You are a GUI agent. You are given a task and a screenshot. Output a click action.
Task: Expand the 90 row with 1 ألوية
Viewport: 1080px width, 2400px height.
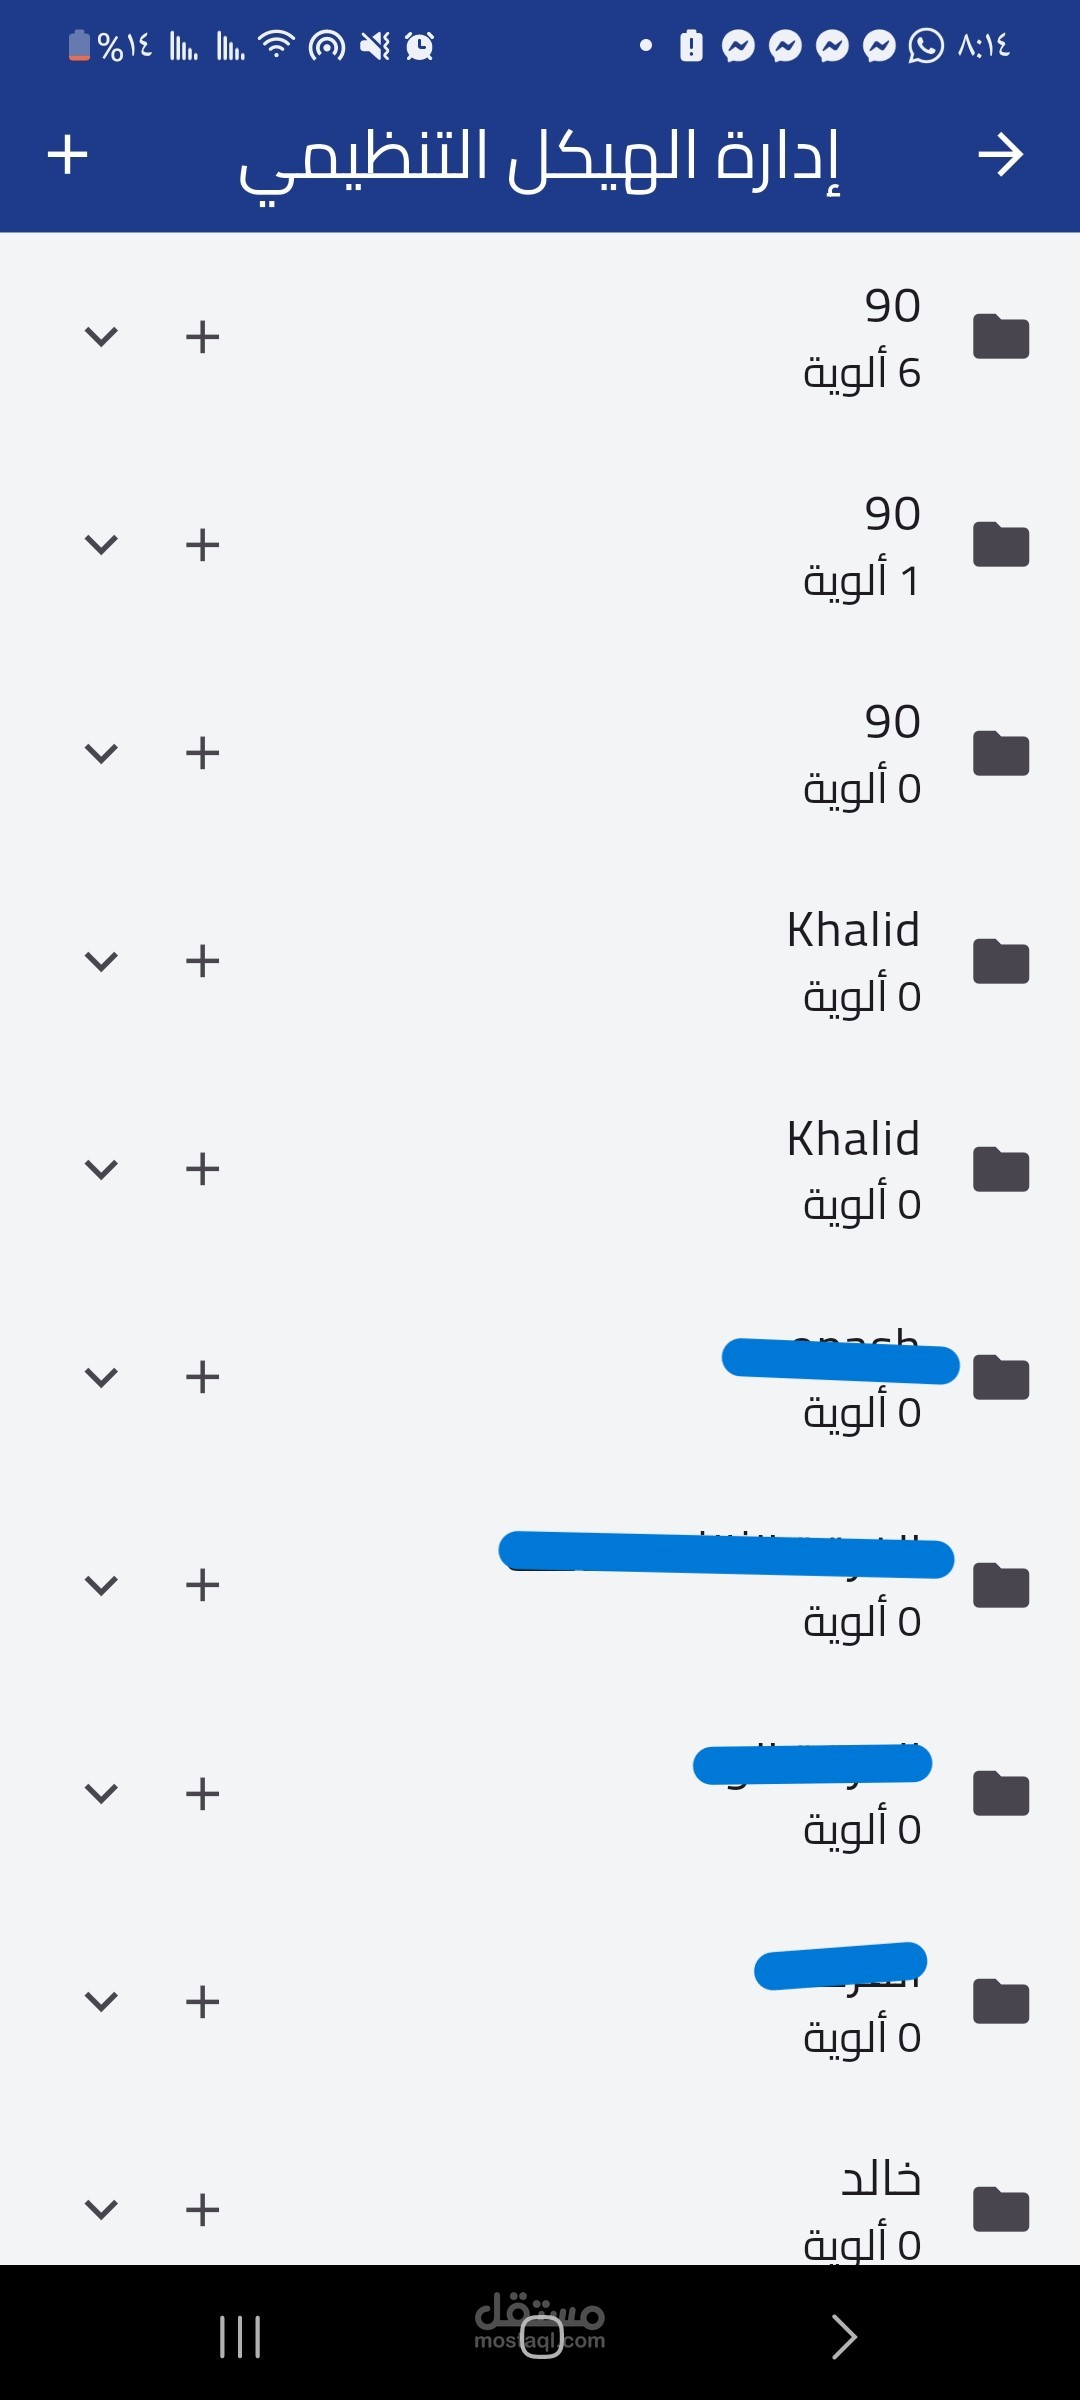101,545
